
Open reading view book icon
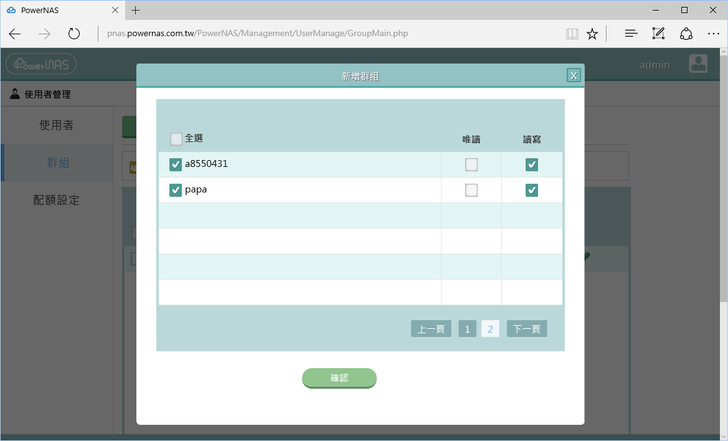572,33
